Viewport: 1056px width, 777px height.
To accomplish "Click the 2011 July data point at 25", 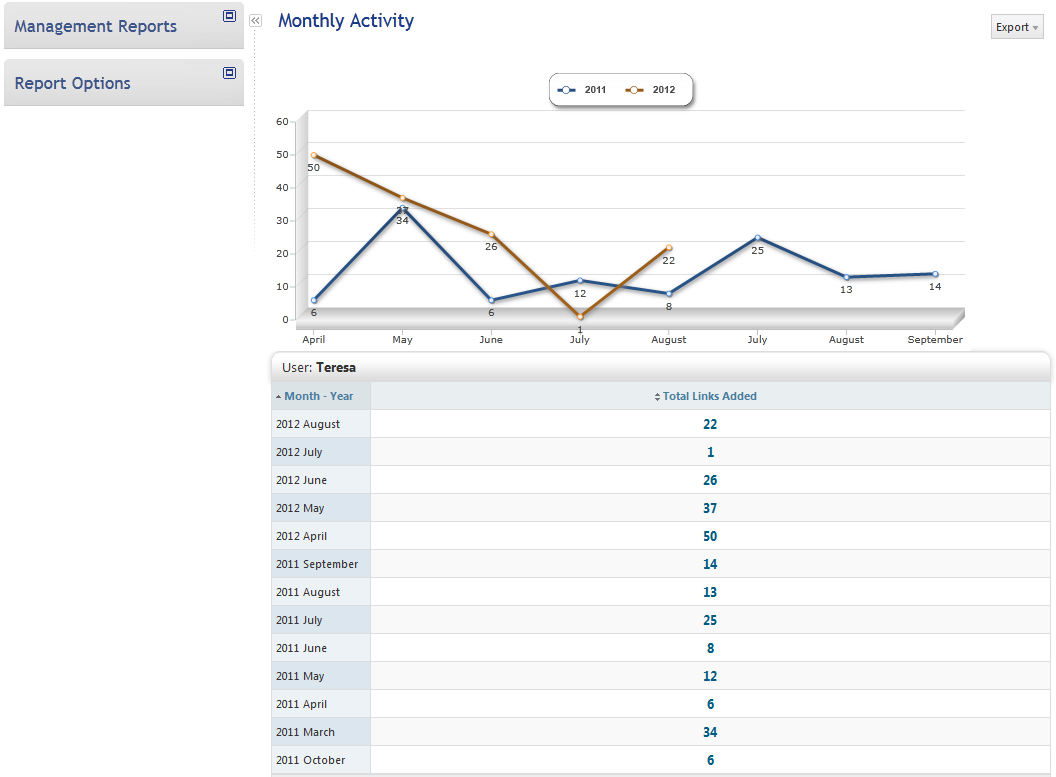I will point(757,238).
